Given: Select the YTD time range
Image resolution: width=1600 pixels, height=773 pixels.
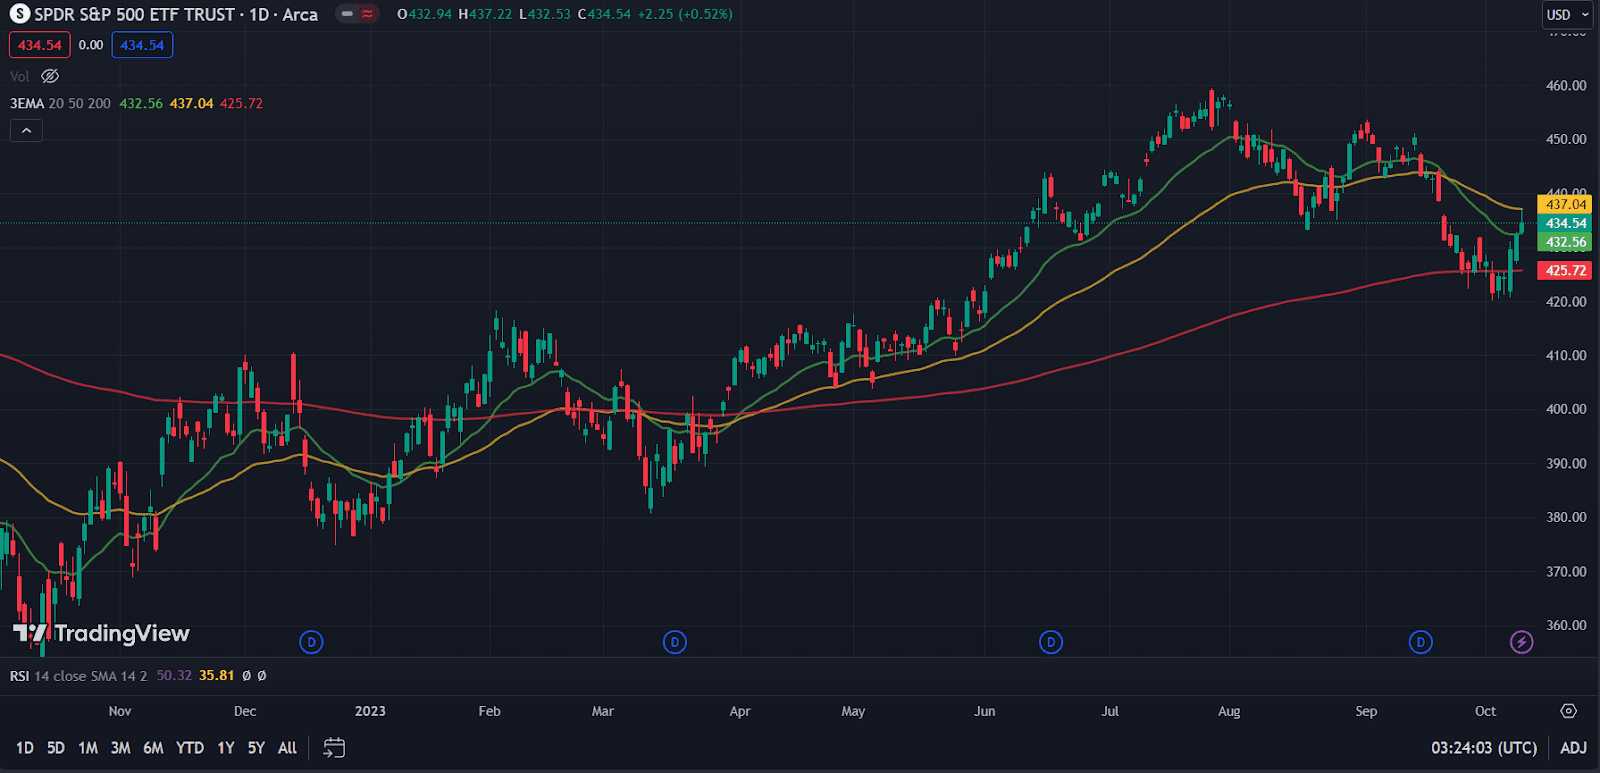Looking at the screenshot, I should pos(190,747).
